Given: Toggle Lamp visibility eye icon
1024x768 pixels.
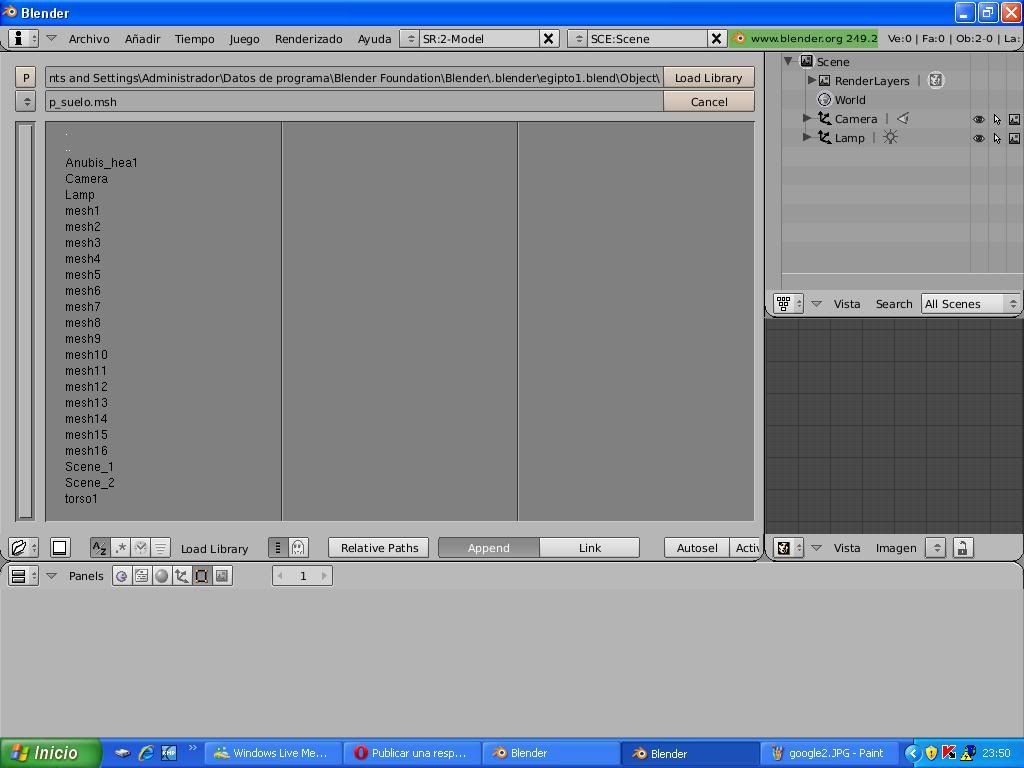Looking at the screenshot, I should click(x=978, y=138).
